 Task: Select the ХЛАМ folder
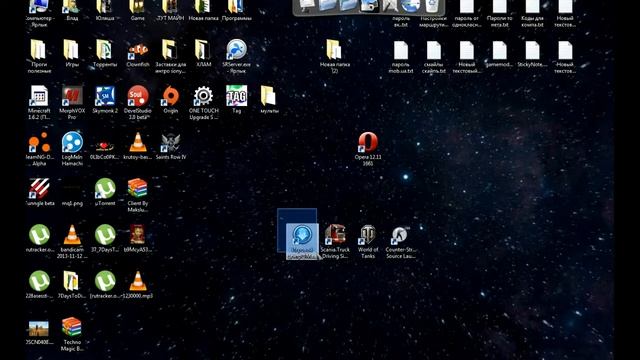click(x=202, y=50)
